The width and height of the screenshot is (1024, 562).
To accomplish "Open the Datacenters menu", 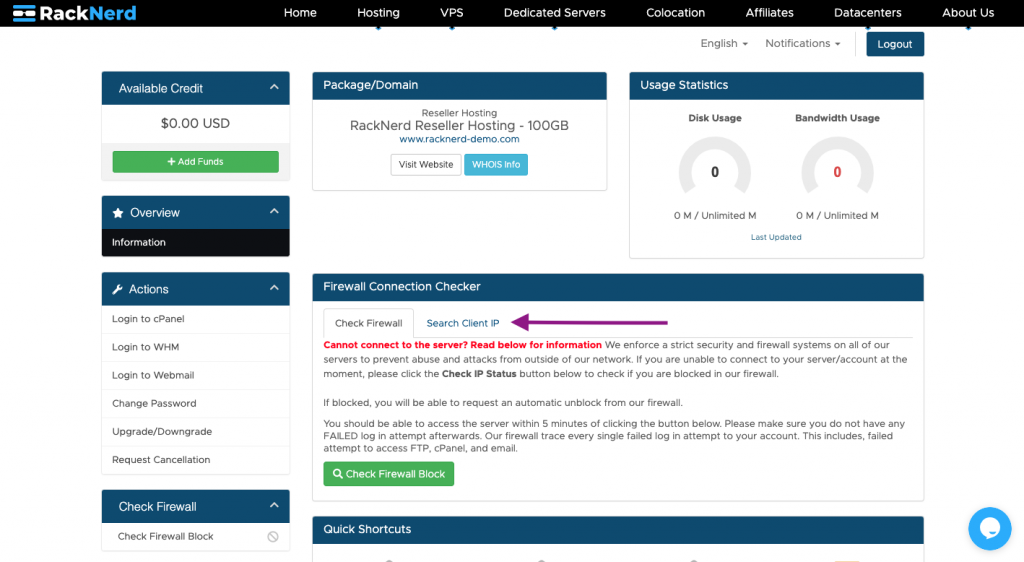I will (x=867, y=13).
